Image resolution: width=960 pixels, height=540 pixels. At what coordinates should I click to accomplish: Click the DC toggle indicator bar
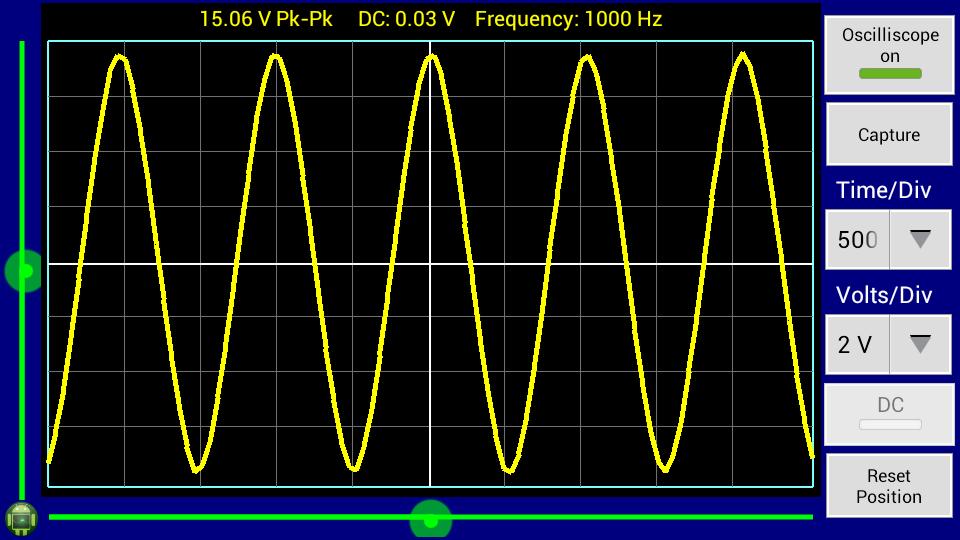pyautogui.click(x=889, y=425)
